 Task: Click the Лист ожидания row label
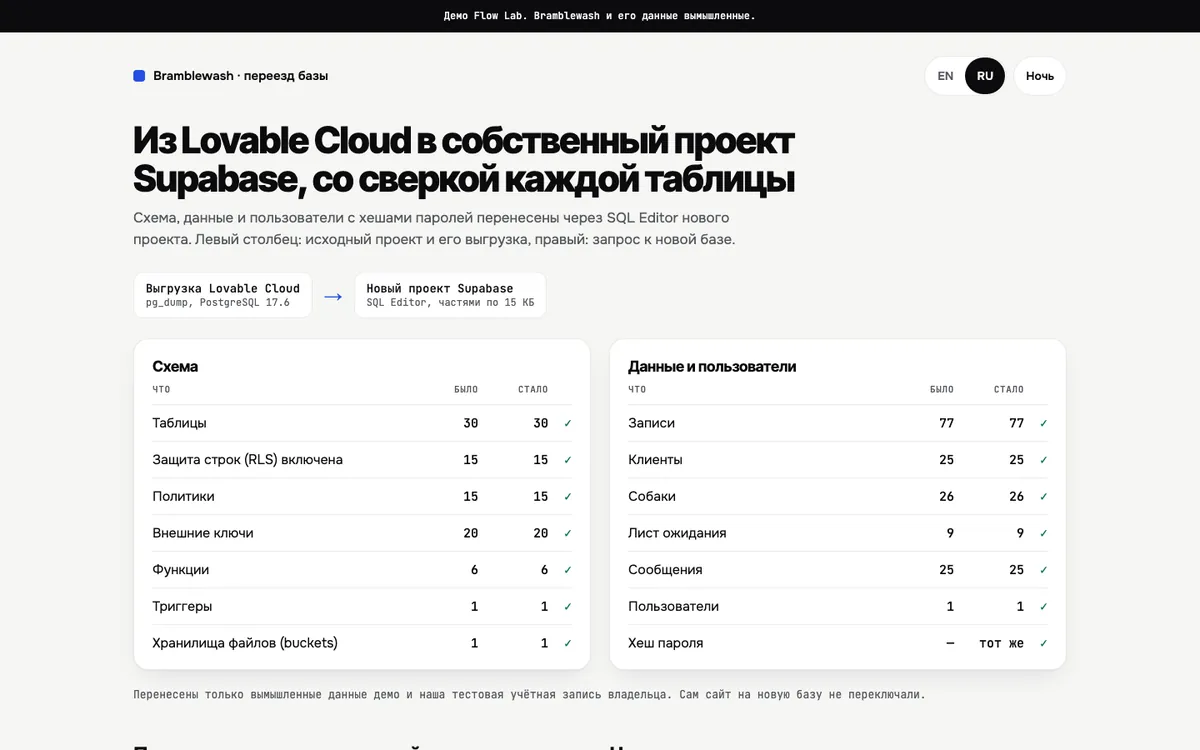coord(677,533)
